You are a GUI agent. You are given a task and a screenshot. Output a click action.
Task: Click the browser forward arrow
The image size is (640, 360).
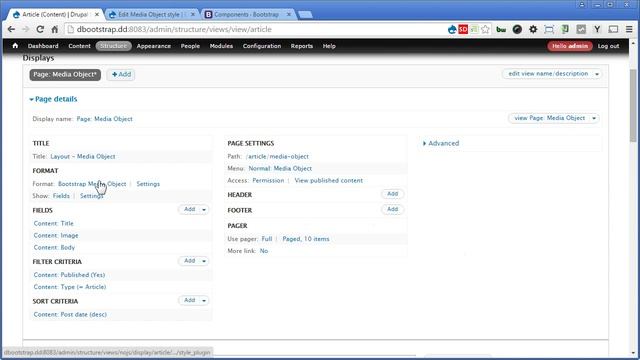tap(25, 29)
